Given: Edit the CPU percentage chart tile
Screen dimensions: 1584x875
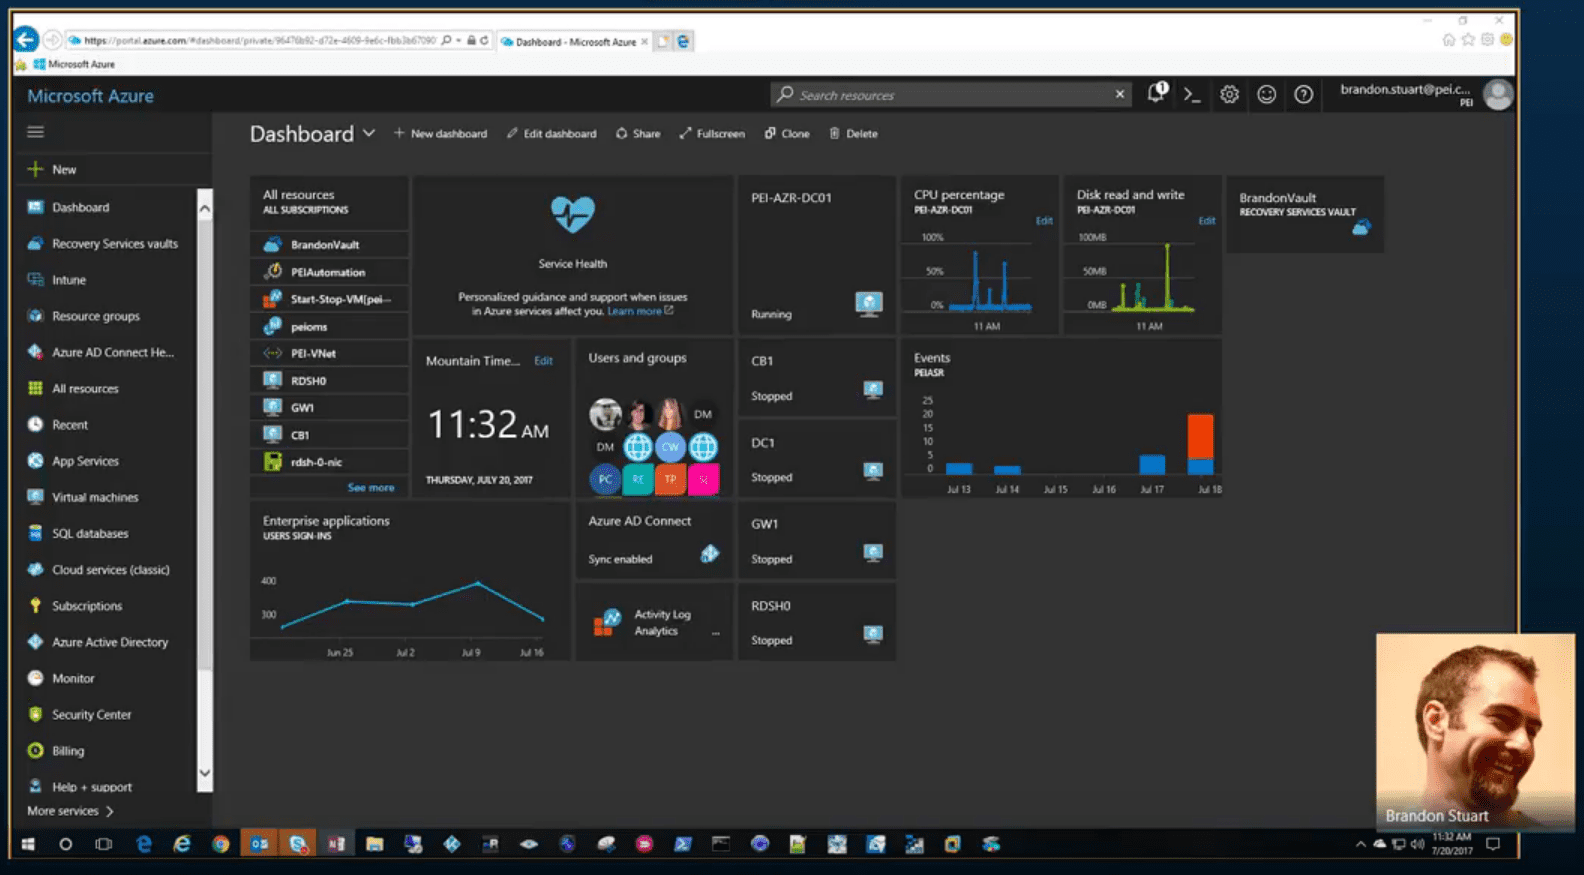Looking at the screenshot, I should 1044,221.
